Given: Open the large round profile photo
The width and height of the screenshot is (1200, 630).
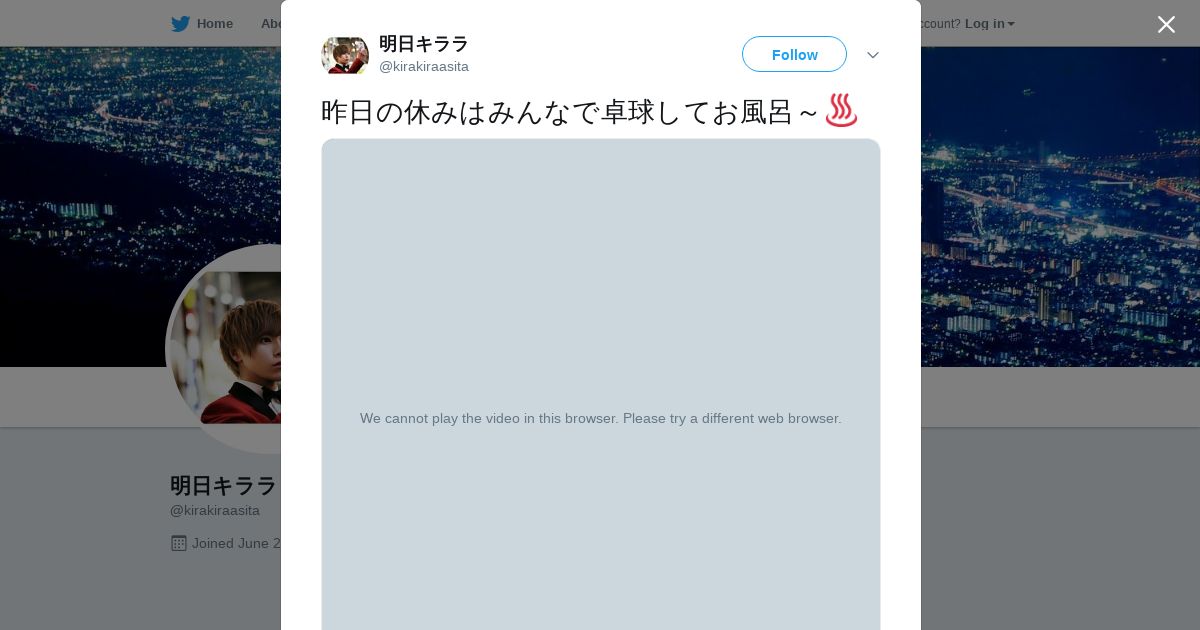Looking at the screenshot, I should 226,349.
